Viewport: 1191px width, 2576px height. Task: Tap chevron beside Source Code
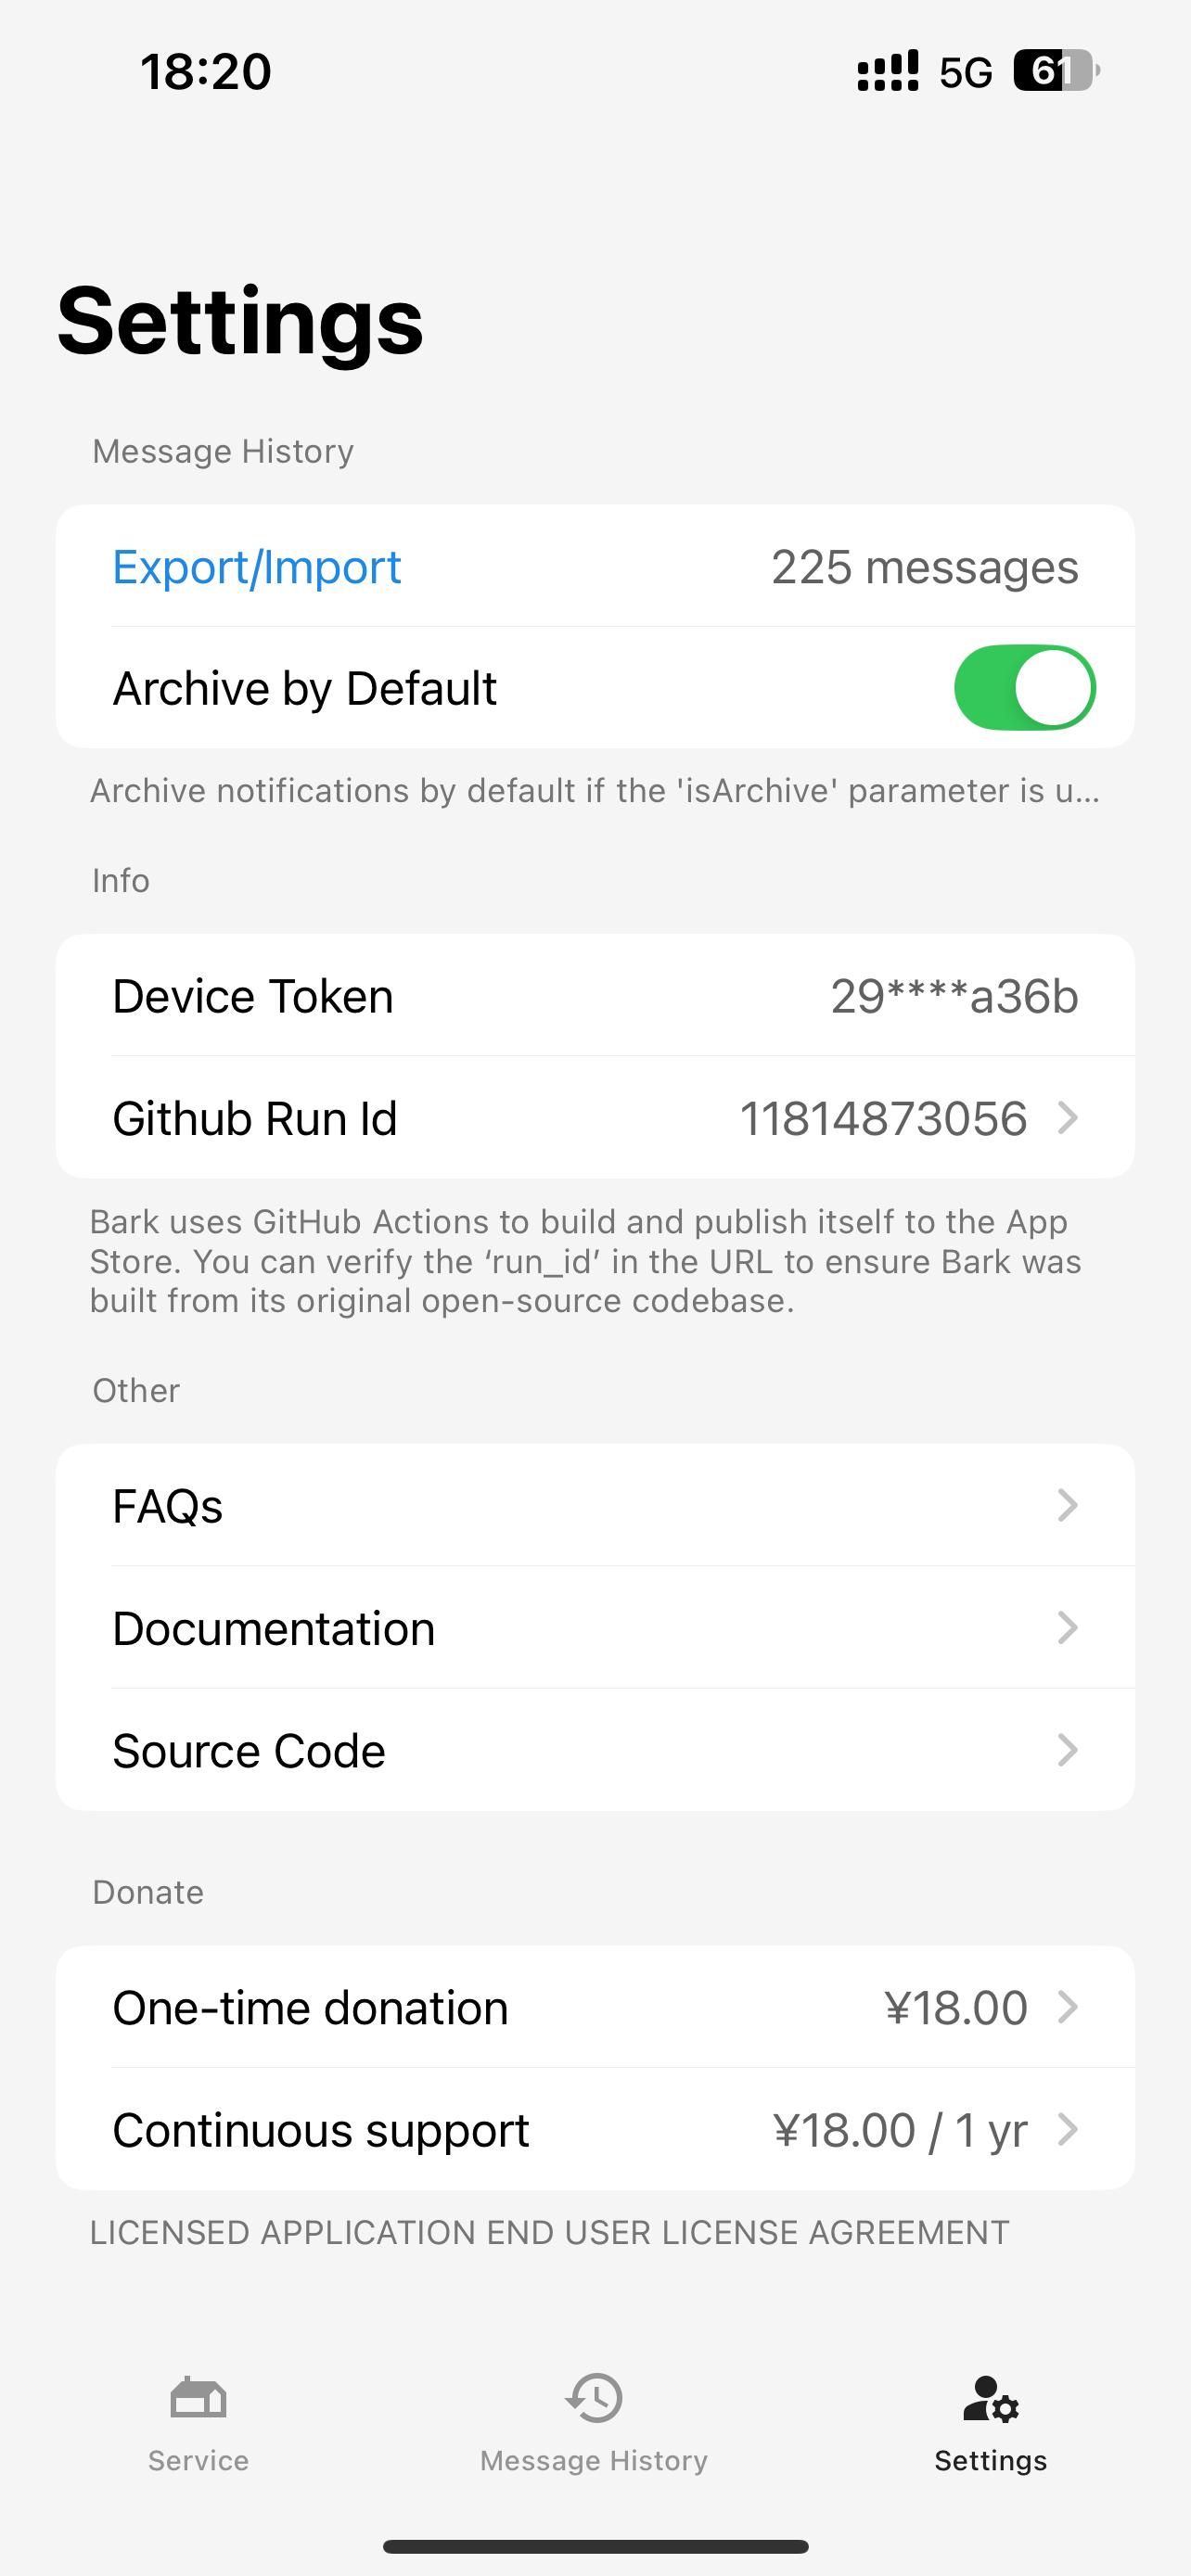click(1067, 1750)
